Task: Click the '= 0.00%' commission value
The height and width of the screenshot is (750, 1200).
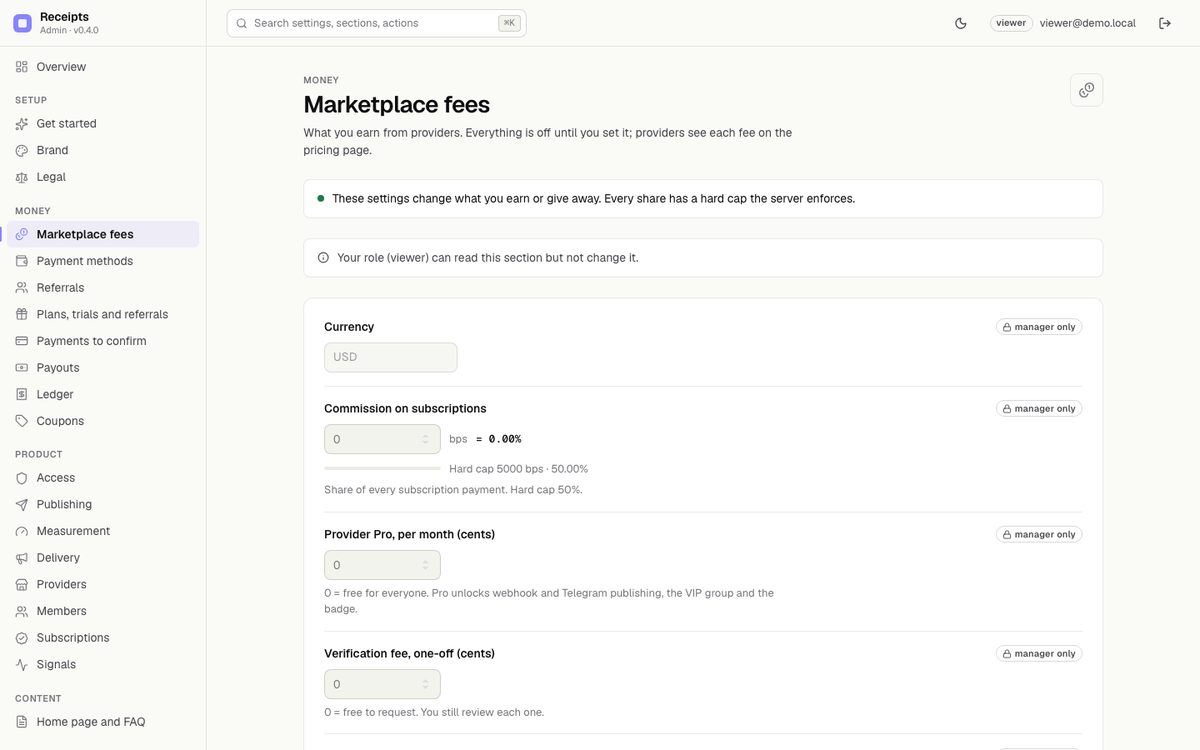Action: [x=498, y=439]
